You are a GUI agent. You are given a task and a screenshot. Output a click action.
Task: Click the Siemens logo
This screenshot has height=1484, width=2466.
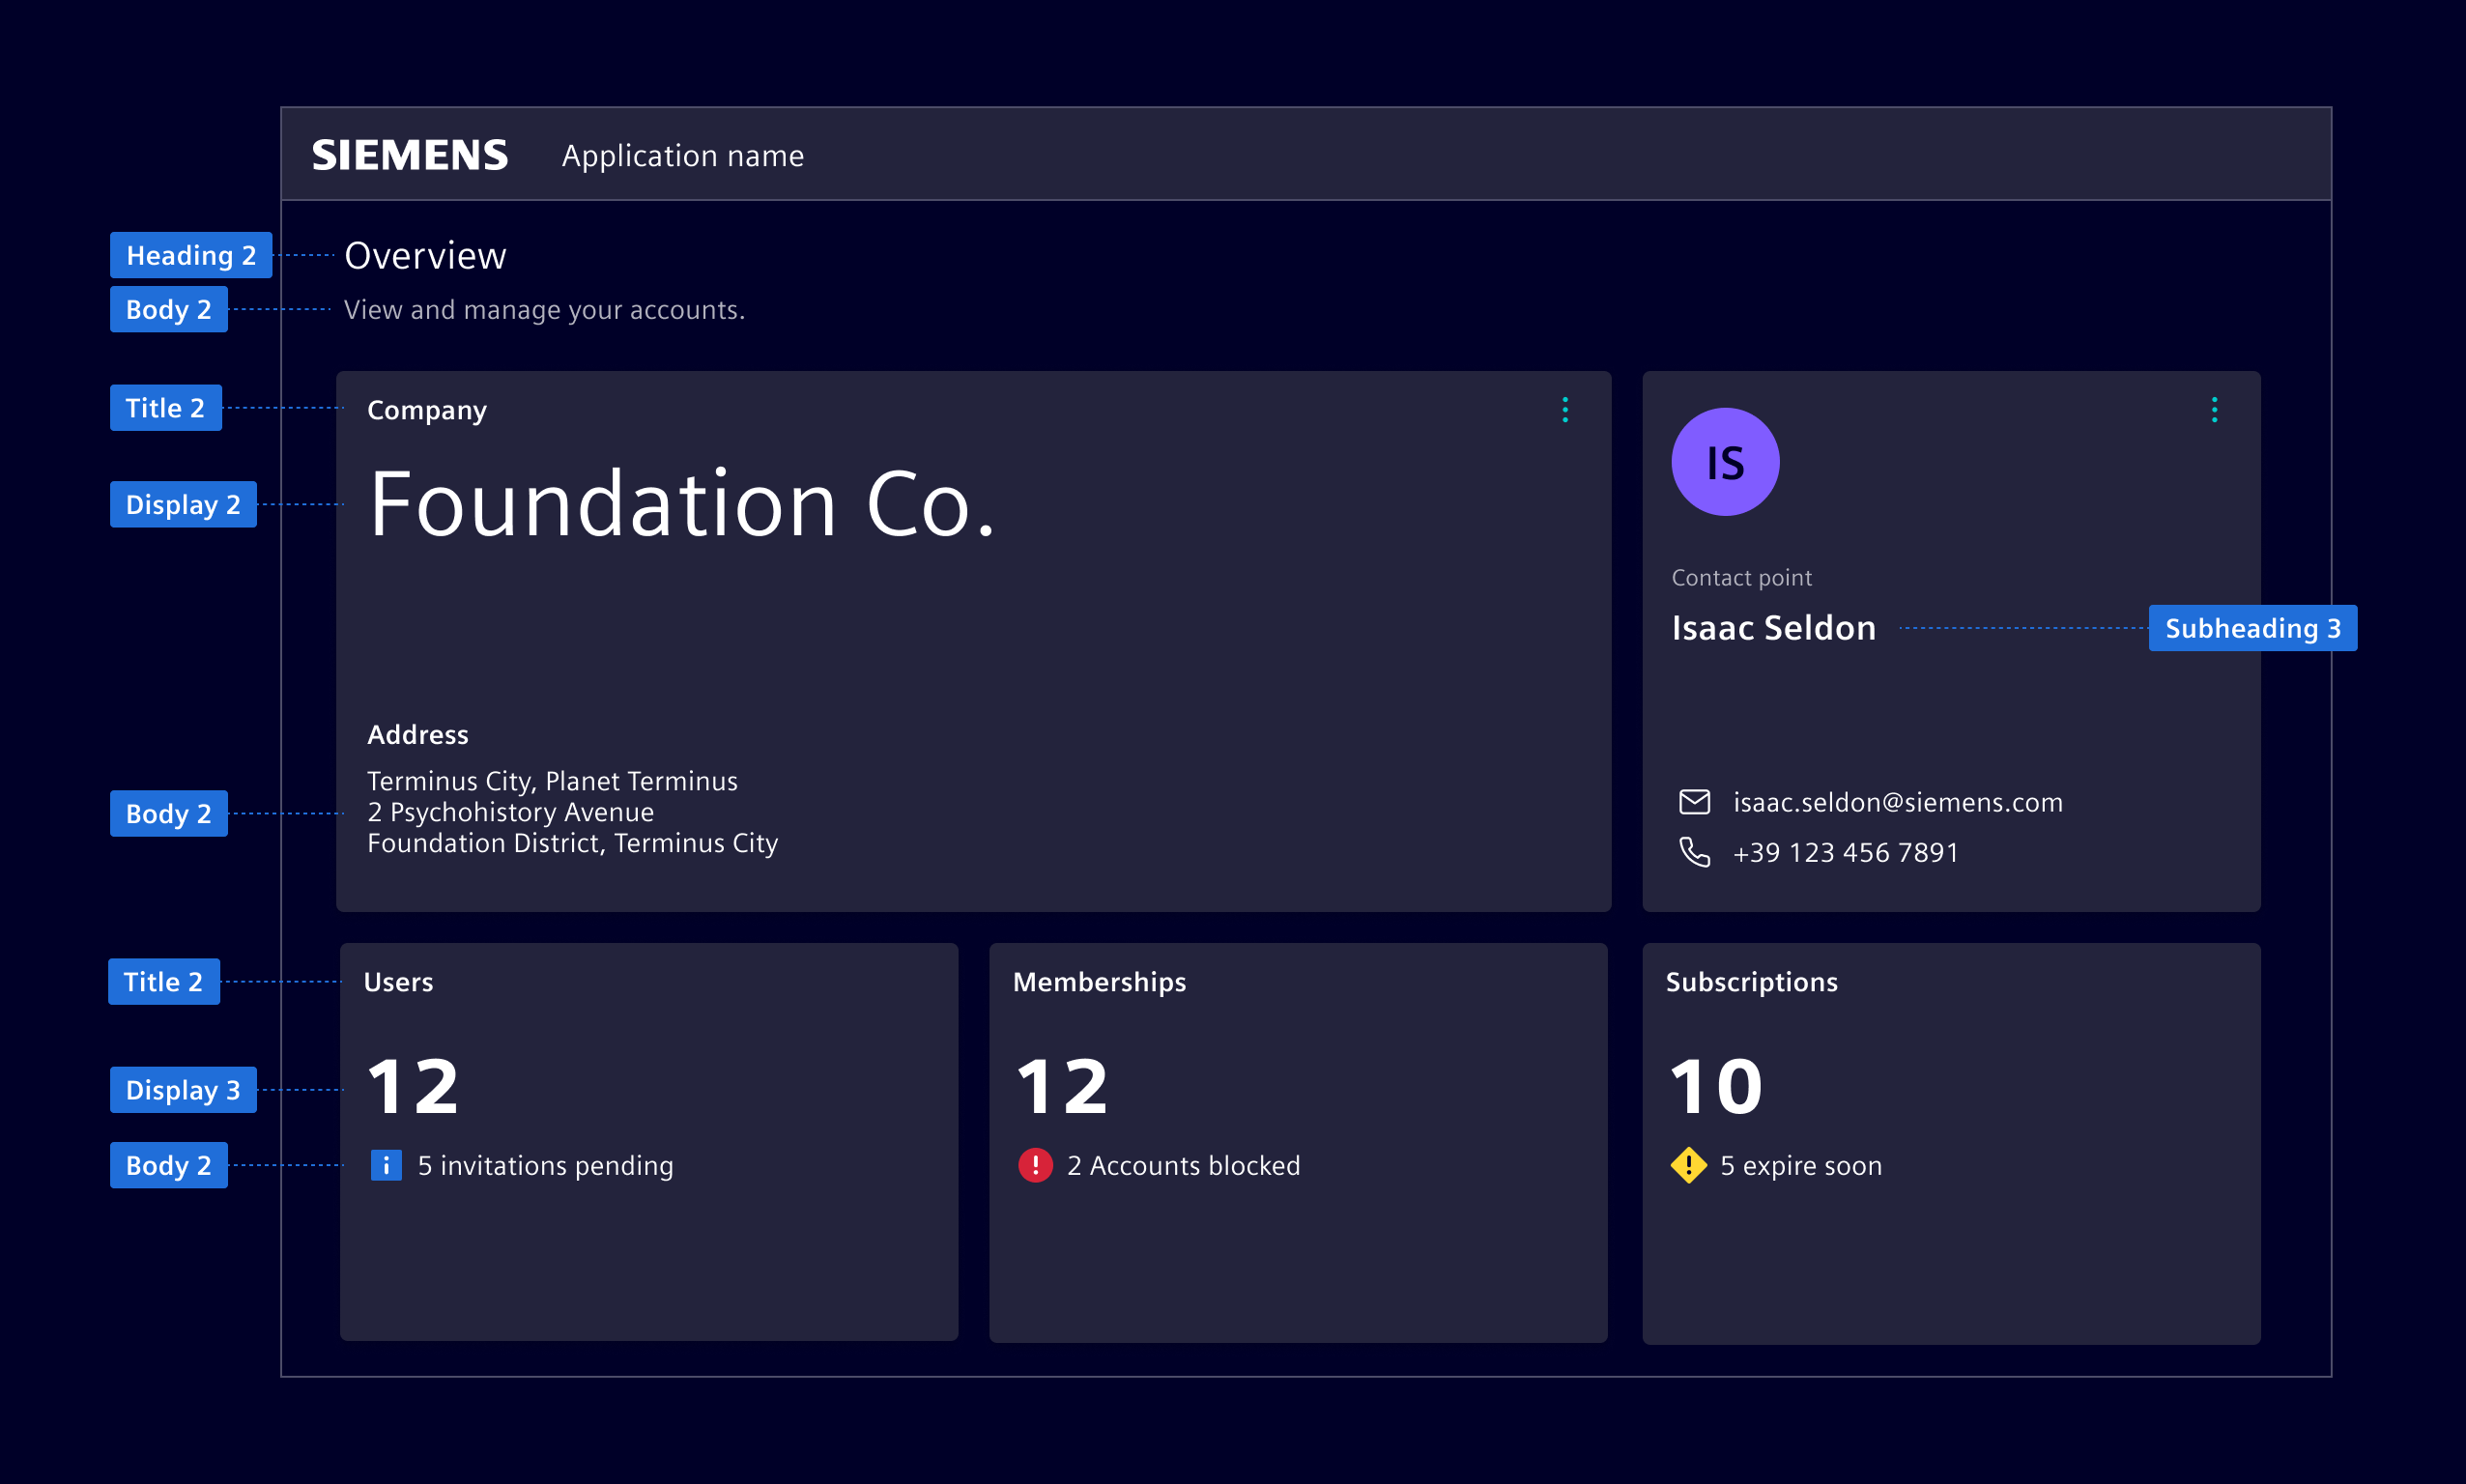(x=410, y=155)
